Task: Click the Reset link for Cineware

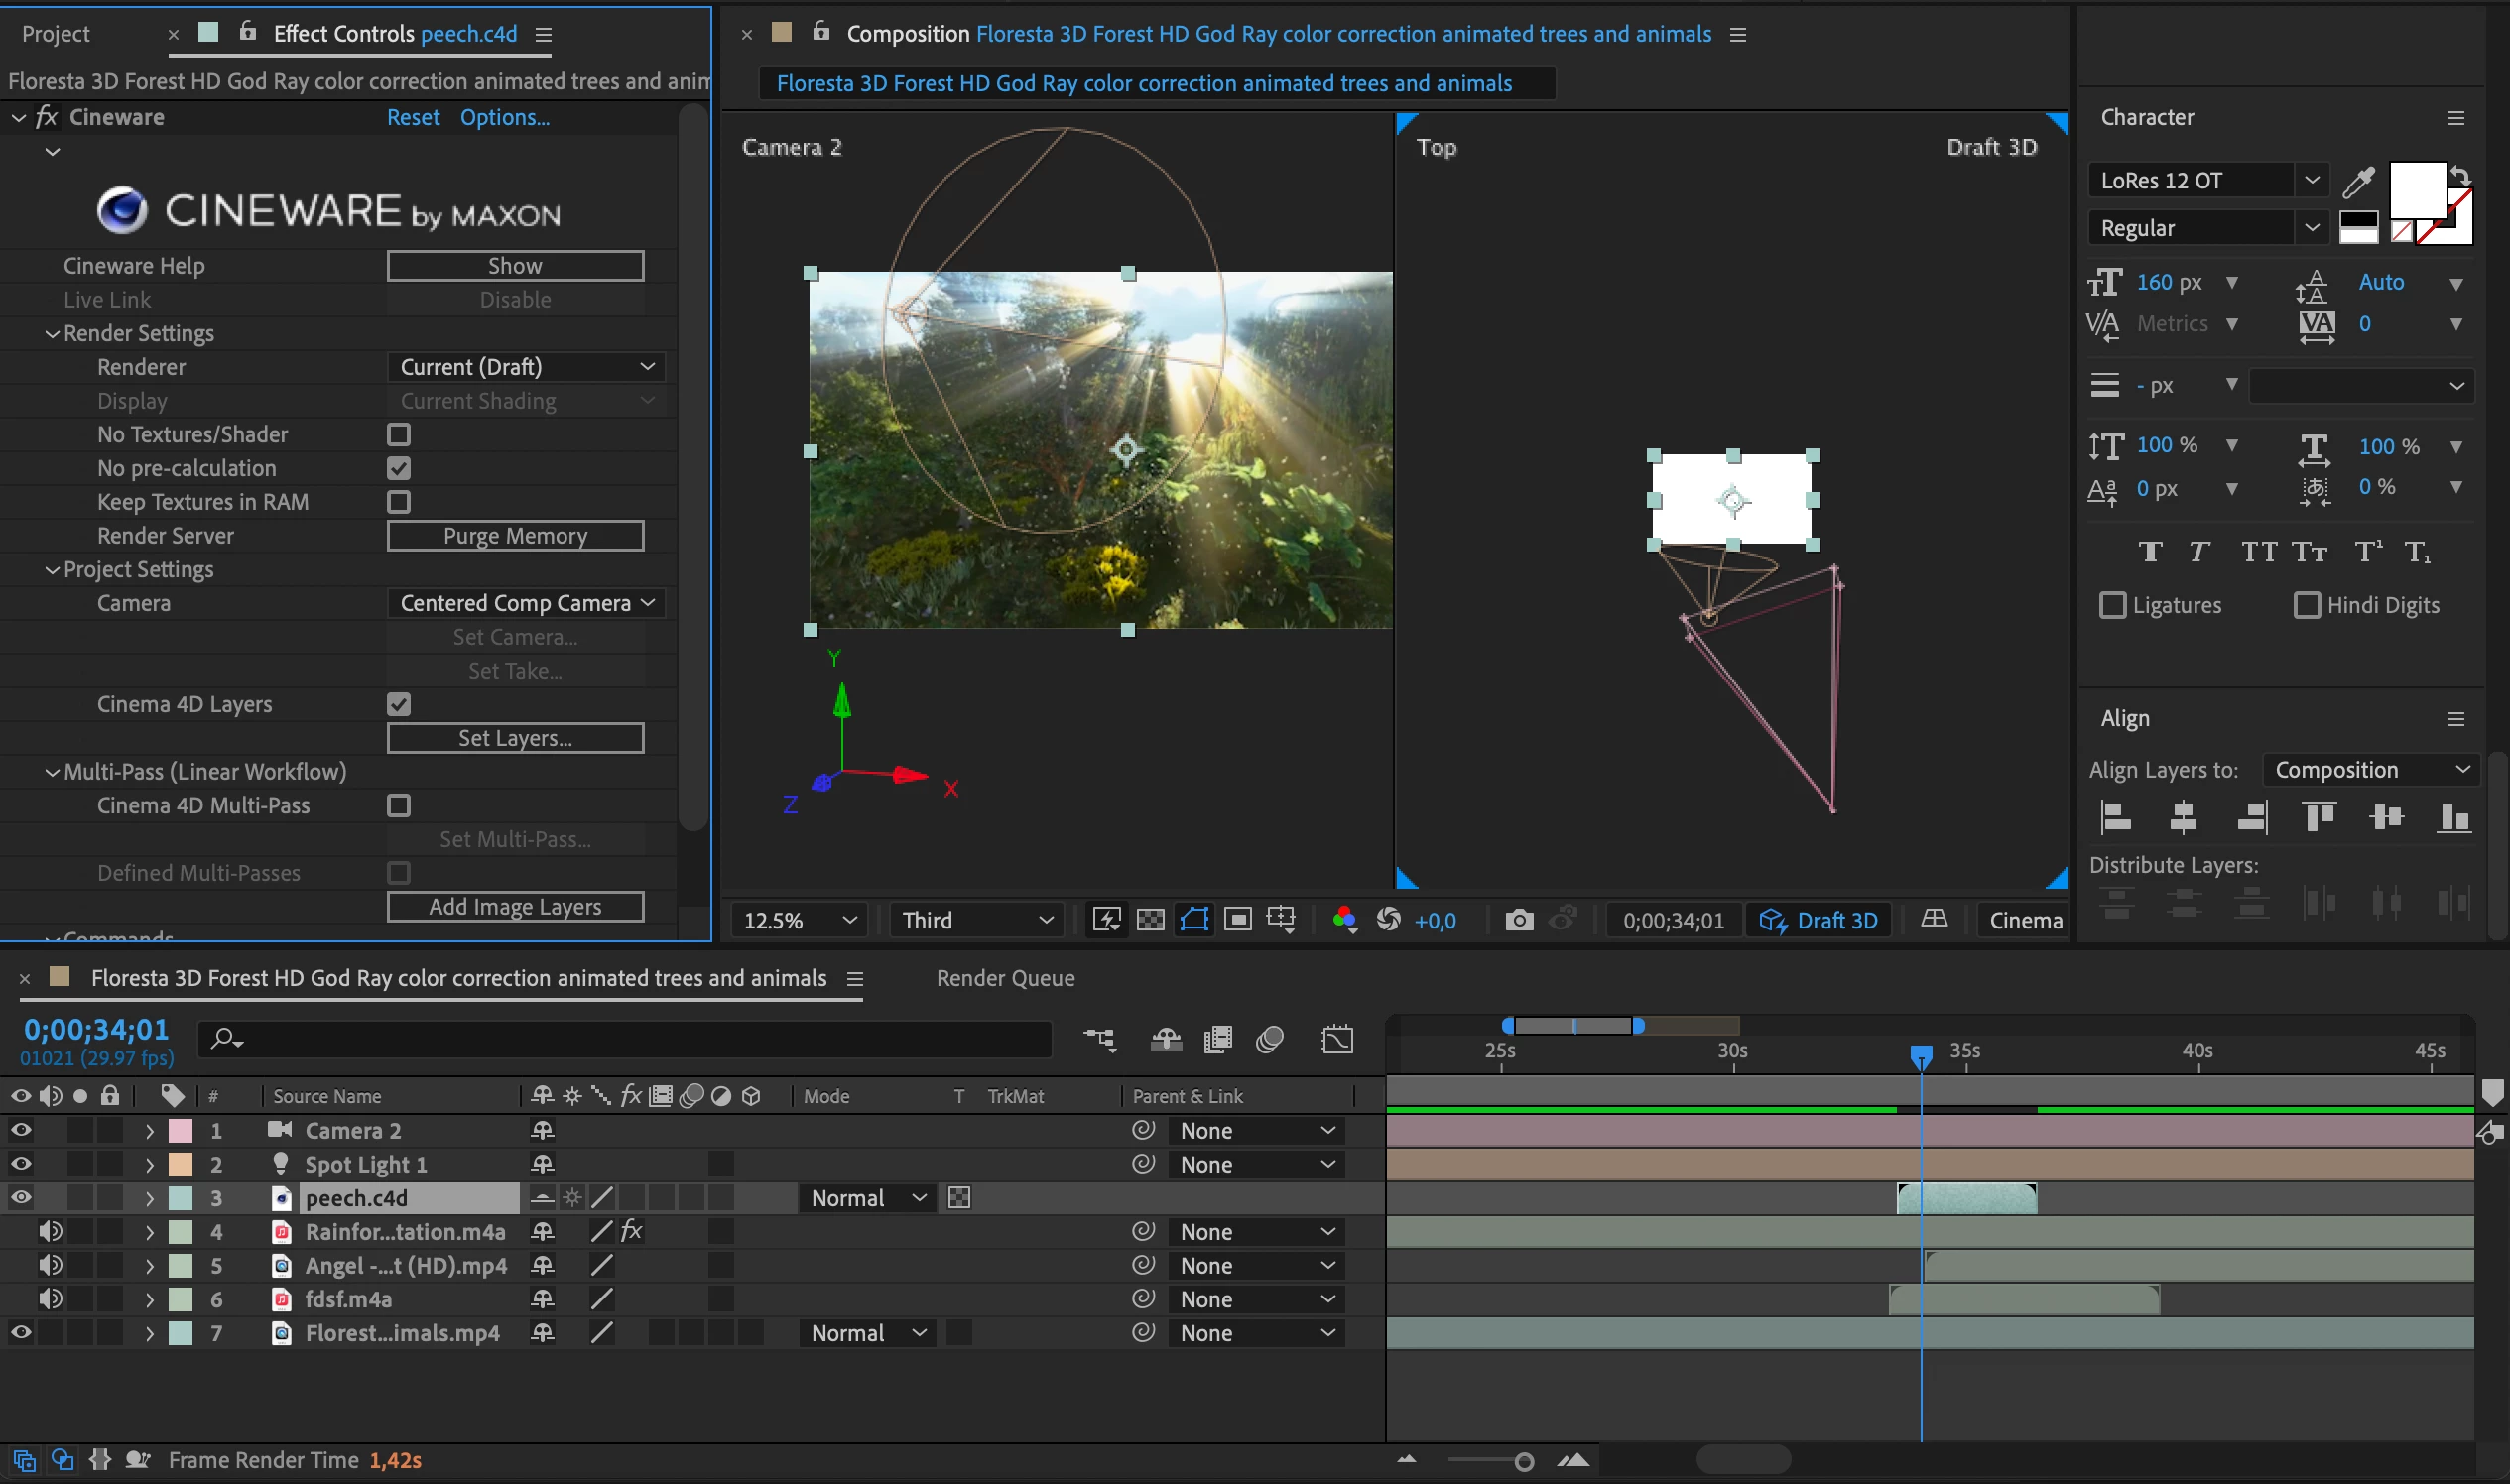Action: click(413, 117)
